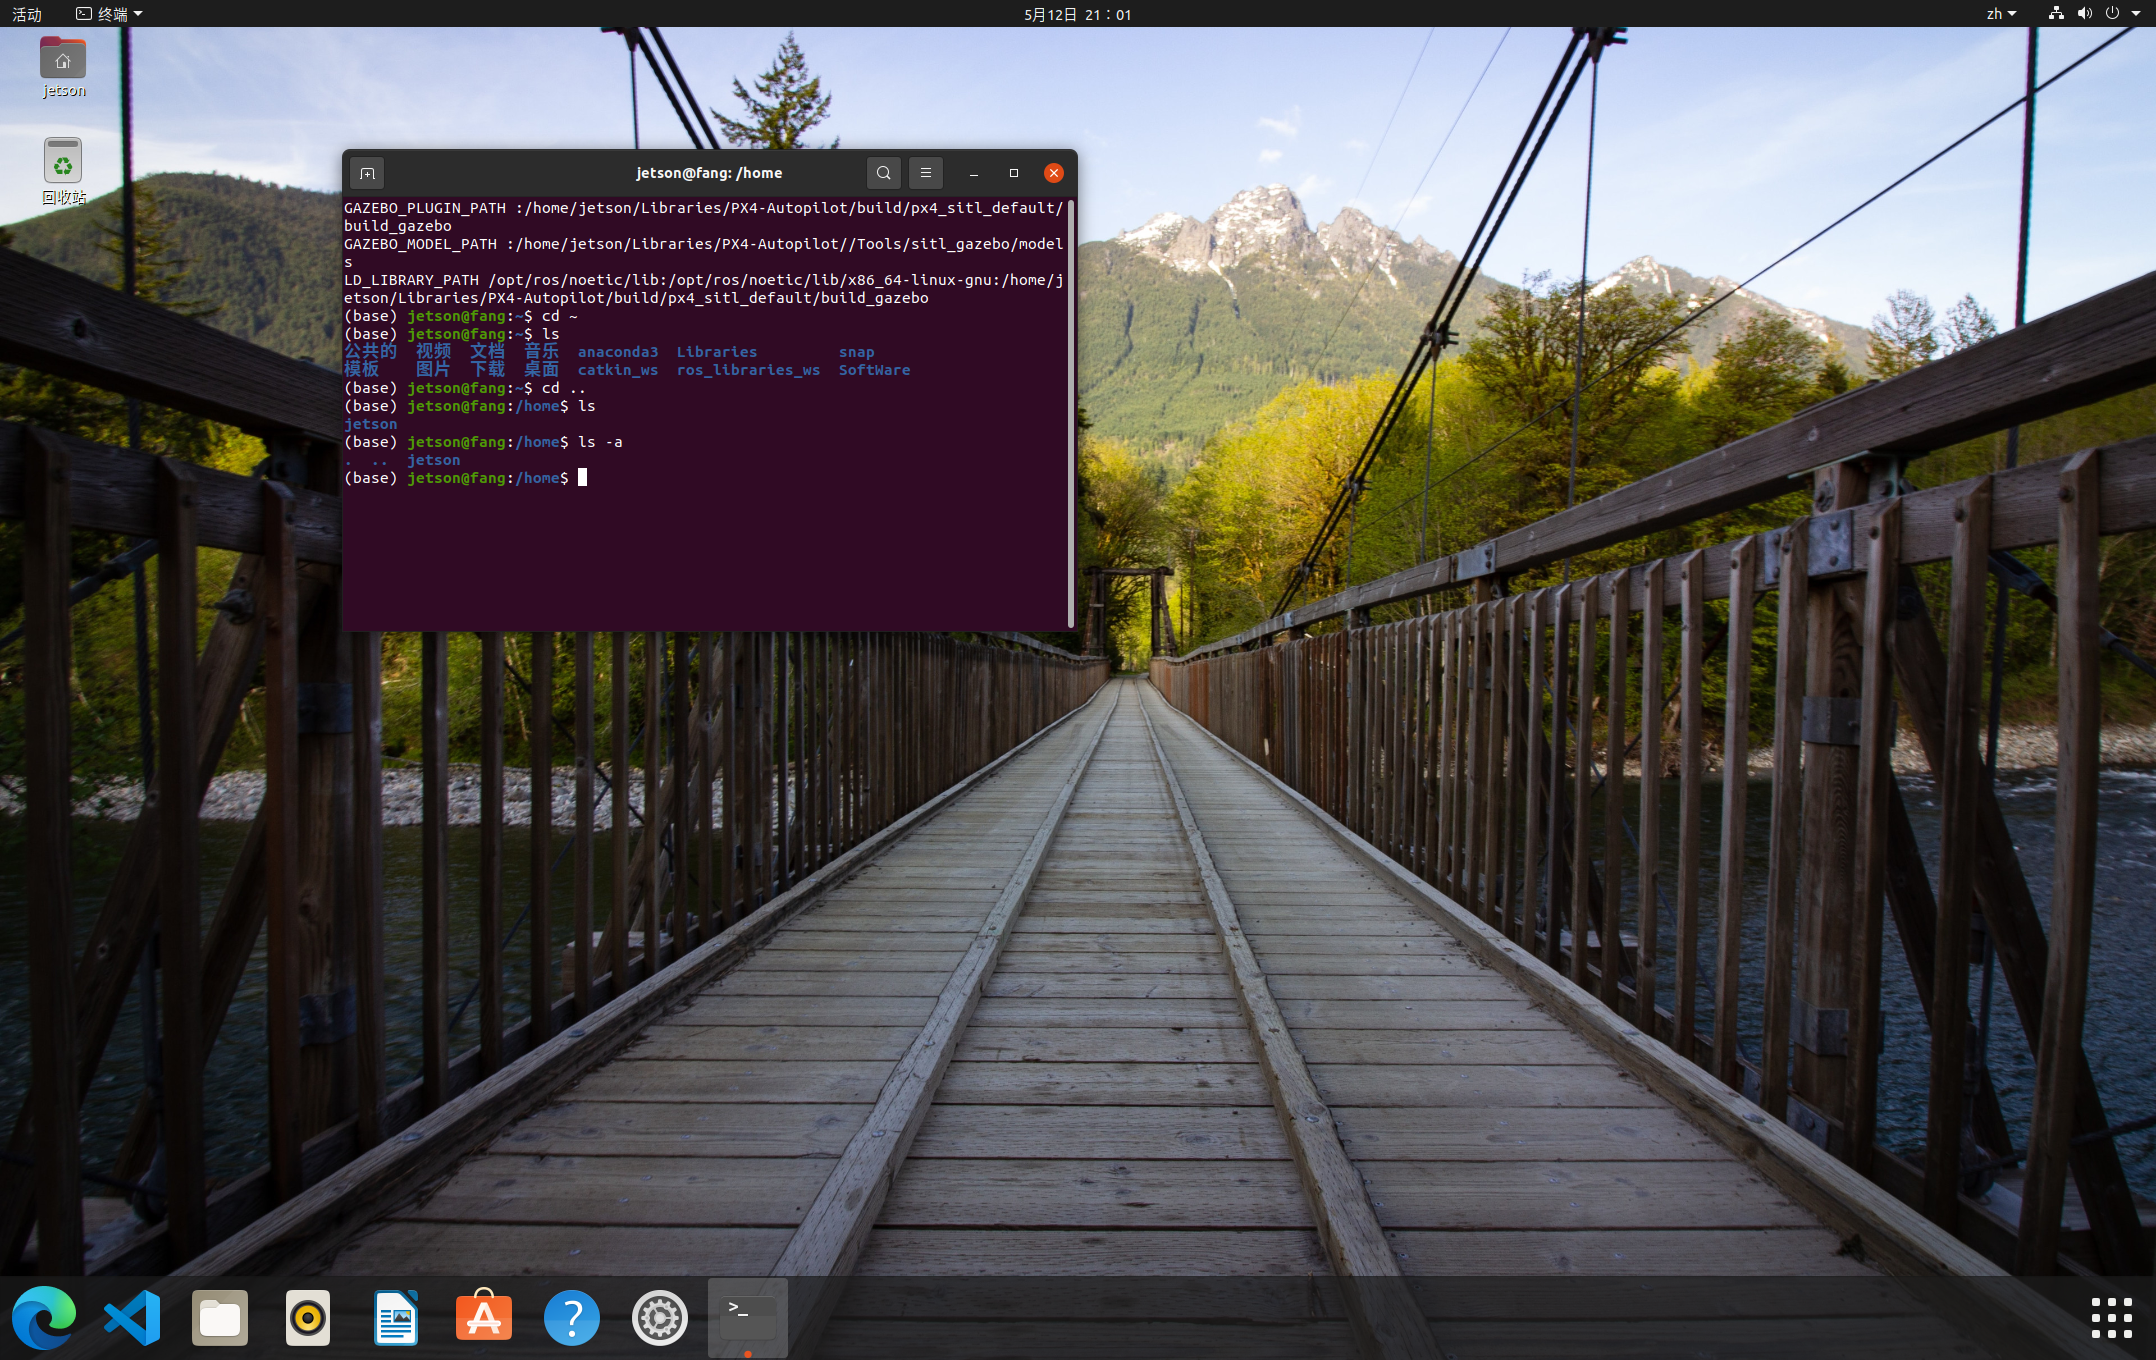This screenshot has width=2156, height=1360.
Task: Click the terminal scrollbar
Action: [1071, 412]
